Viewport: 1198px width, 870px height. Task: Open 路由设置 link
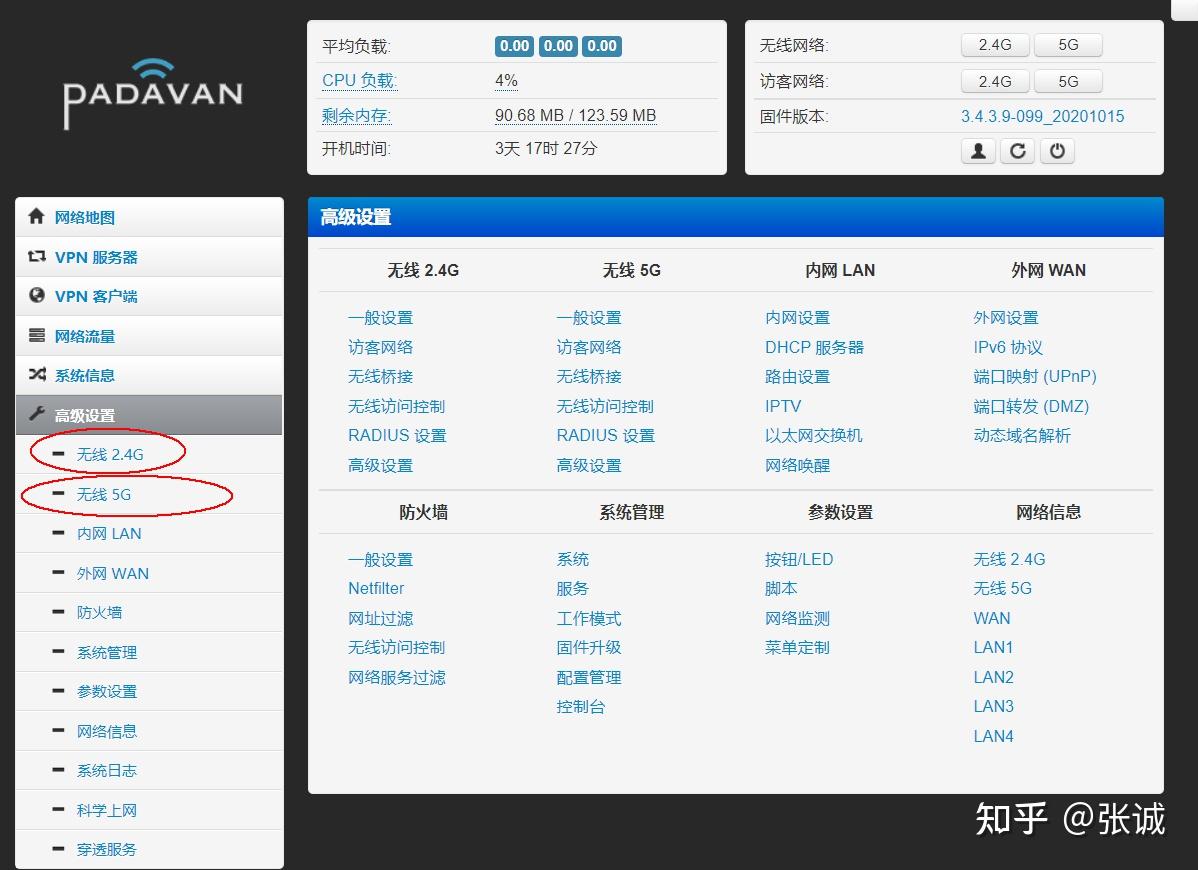798,377
